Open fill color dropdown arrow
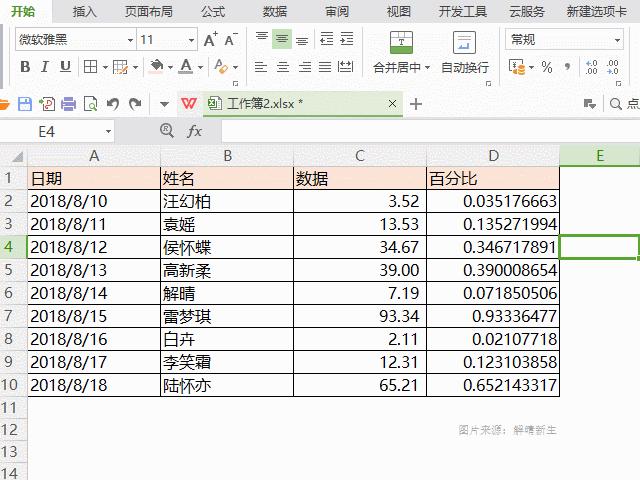 pyautogui.click(x=170, y=67)
